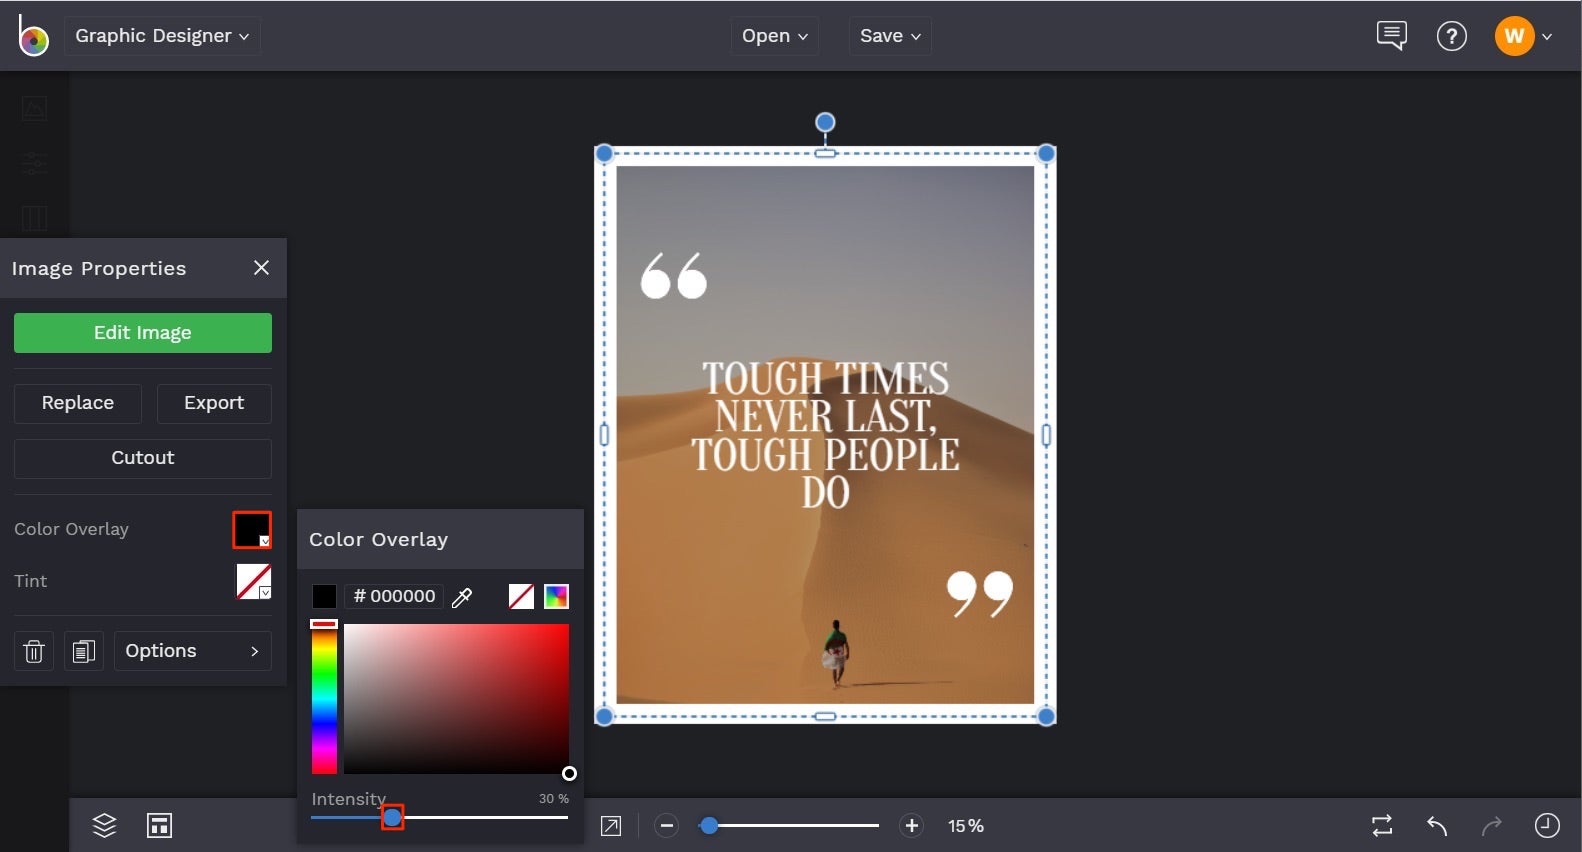Click zoom out minus button

point(667,825)
